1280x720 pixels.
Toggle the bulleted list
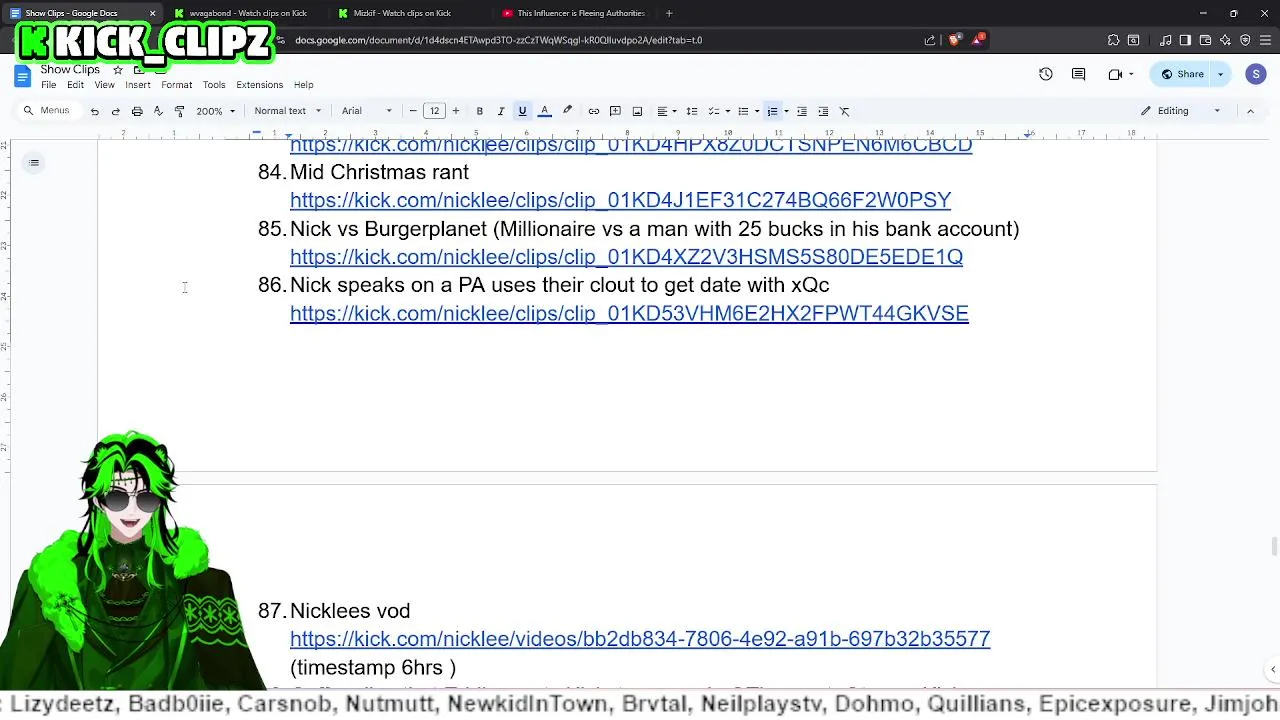coord(742,111)
